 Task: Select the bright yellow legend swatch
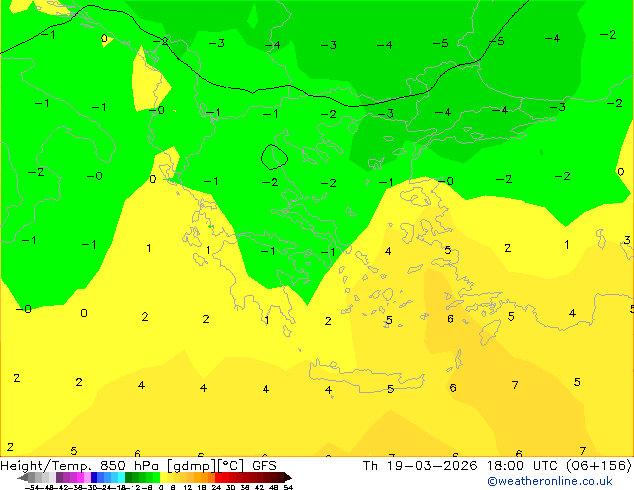point(163,477)
